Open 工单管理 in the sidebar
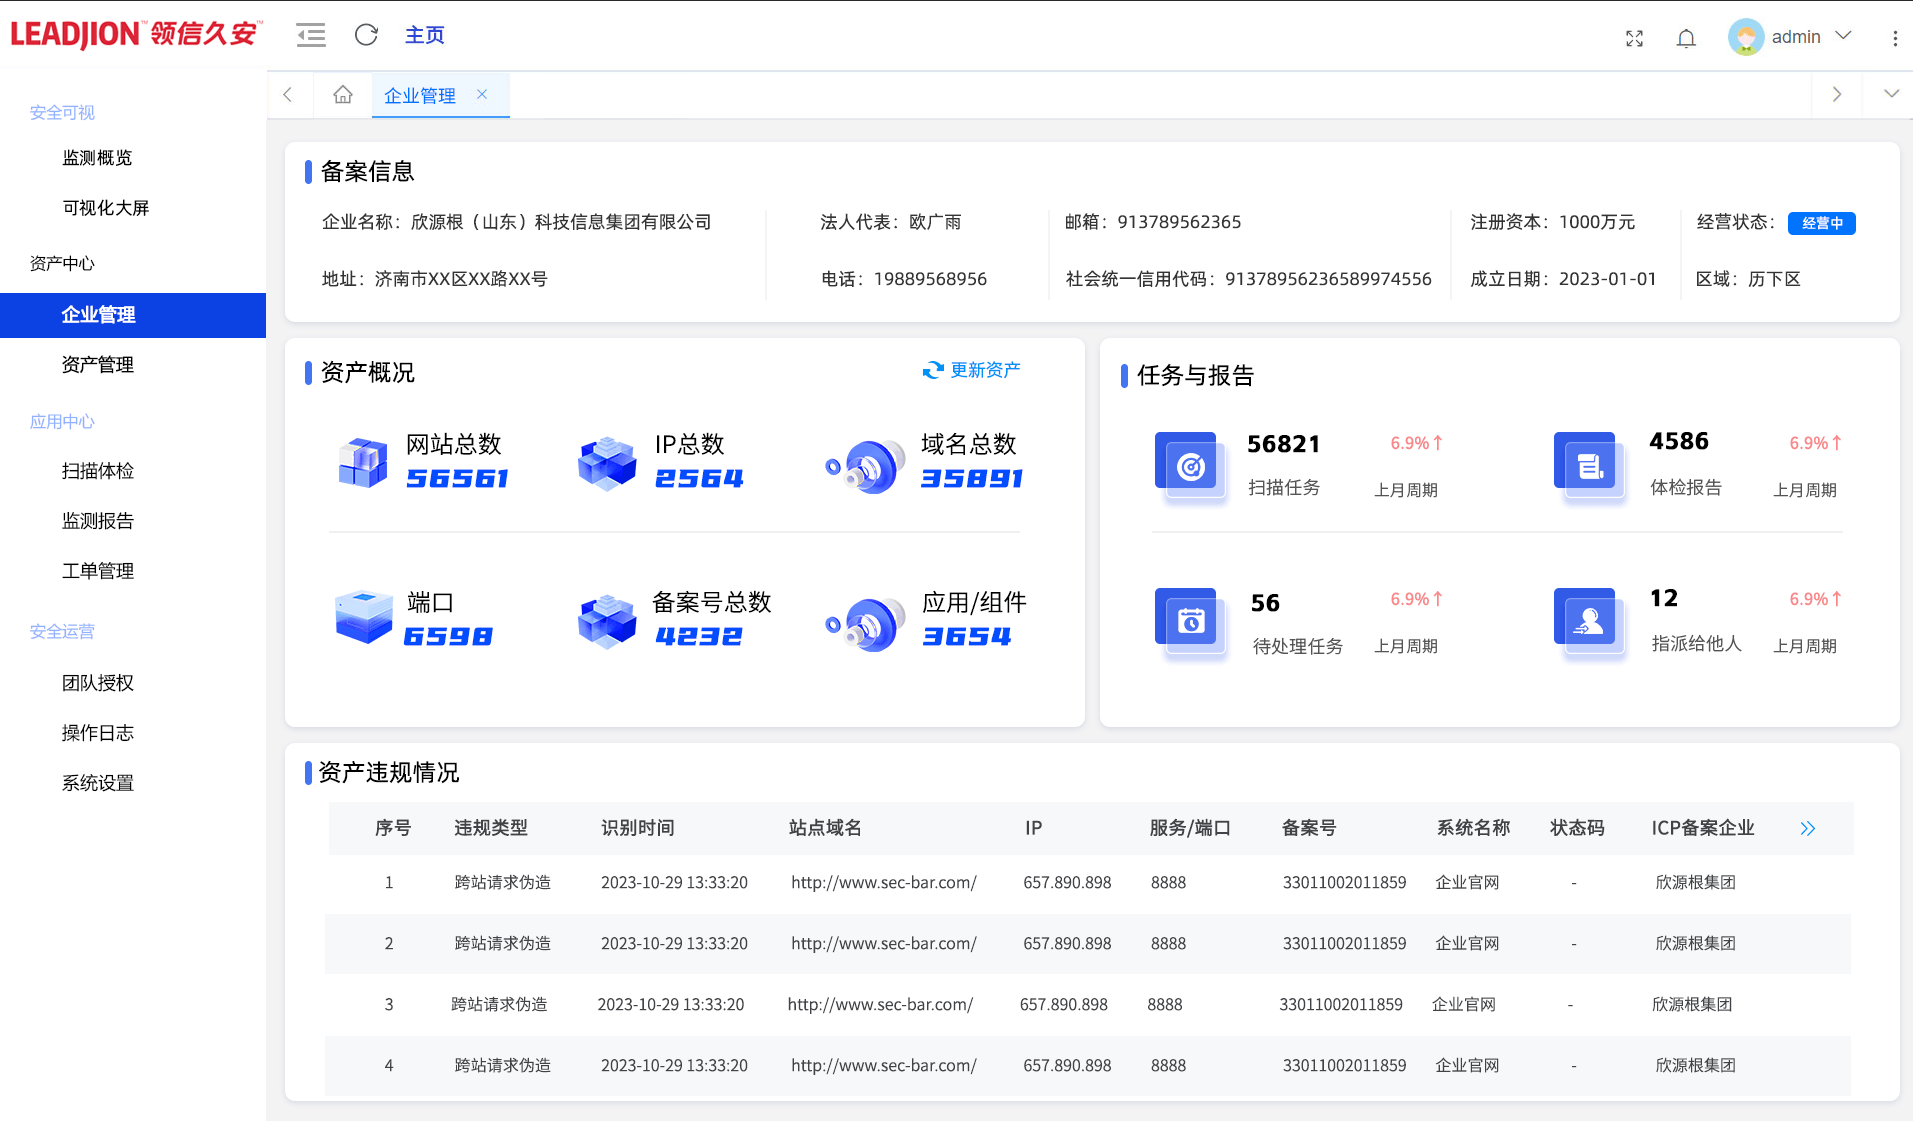The height and width of the screenshot is (1121, 1913). pyautogui.click(x=97, y=571)
